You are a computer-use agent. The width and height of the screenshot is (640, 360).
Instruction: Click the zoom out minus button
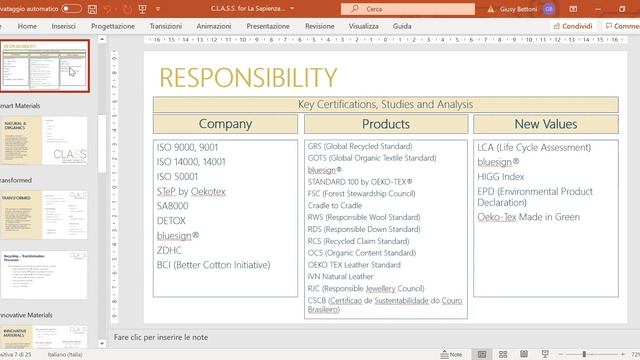(x=561, y=354)
